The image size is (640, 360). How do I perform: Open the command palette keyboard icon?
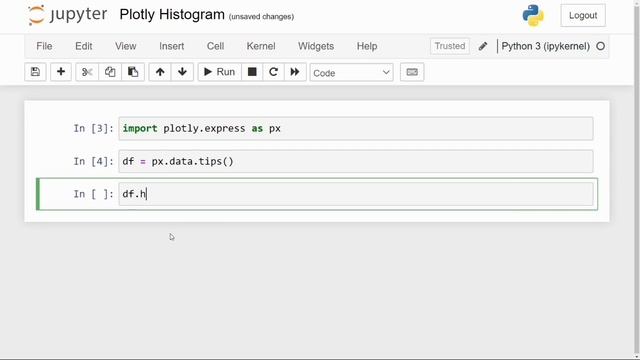[412, 72]
